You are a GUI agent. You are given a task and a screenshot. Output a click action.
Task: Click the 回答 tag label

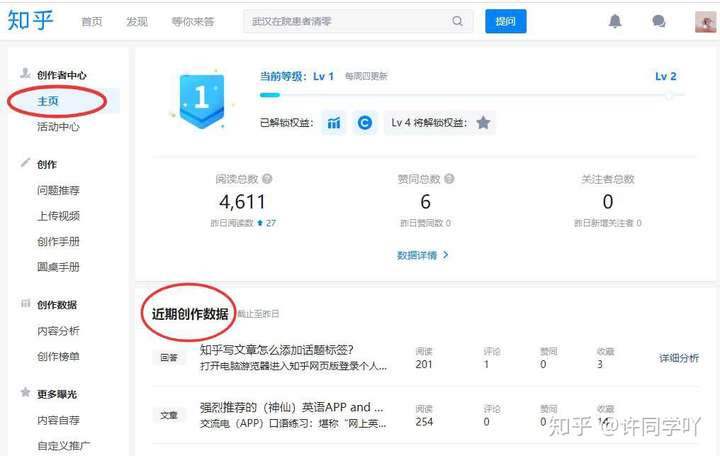[169, 358]
